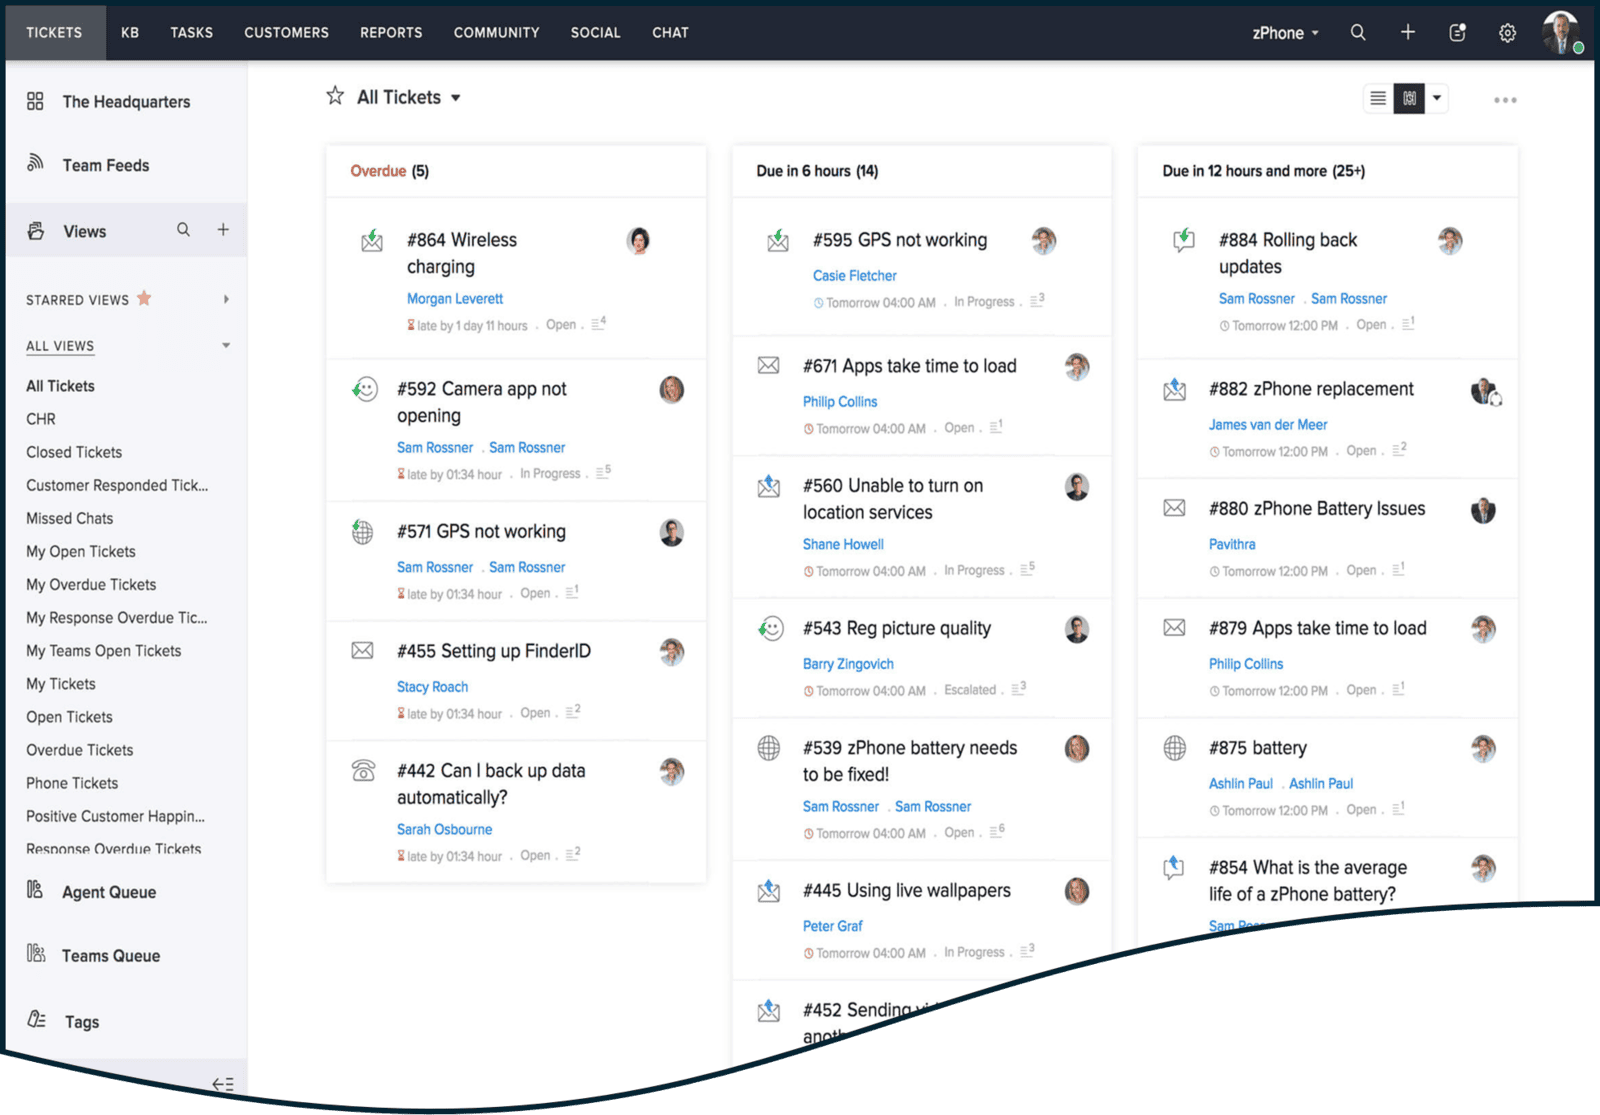Open the three-dots more options menu
The height and width of the screenshot is (1115, 1600).
(x=1505, y=100)
